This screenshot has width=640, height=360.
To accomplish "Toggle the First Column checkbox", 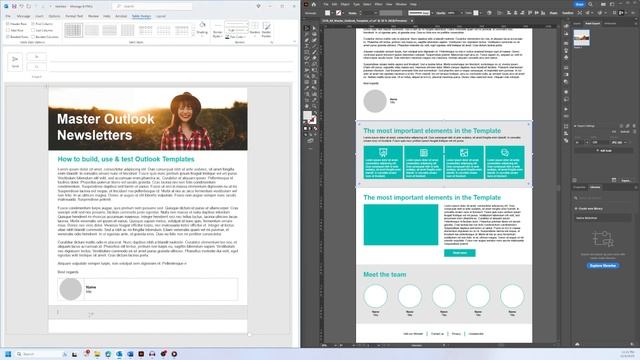I will coord(33,24).
